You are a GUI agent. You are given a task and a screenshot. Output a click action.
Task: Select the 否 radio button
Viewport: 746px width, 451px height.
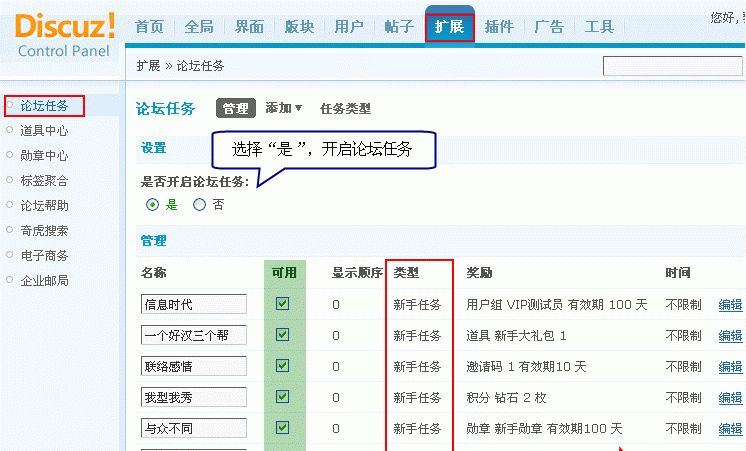pos(199,205)
